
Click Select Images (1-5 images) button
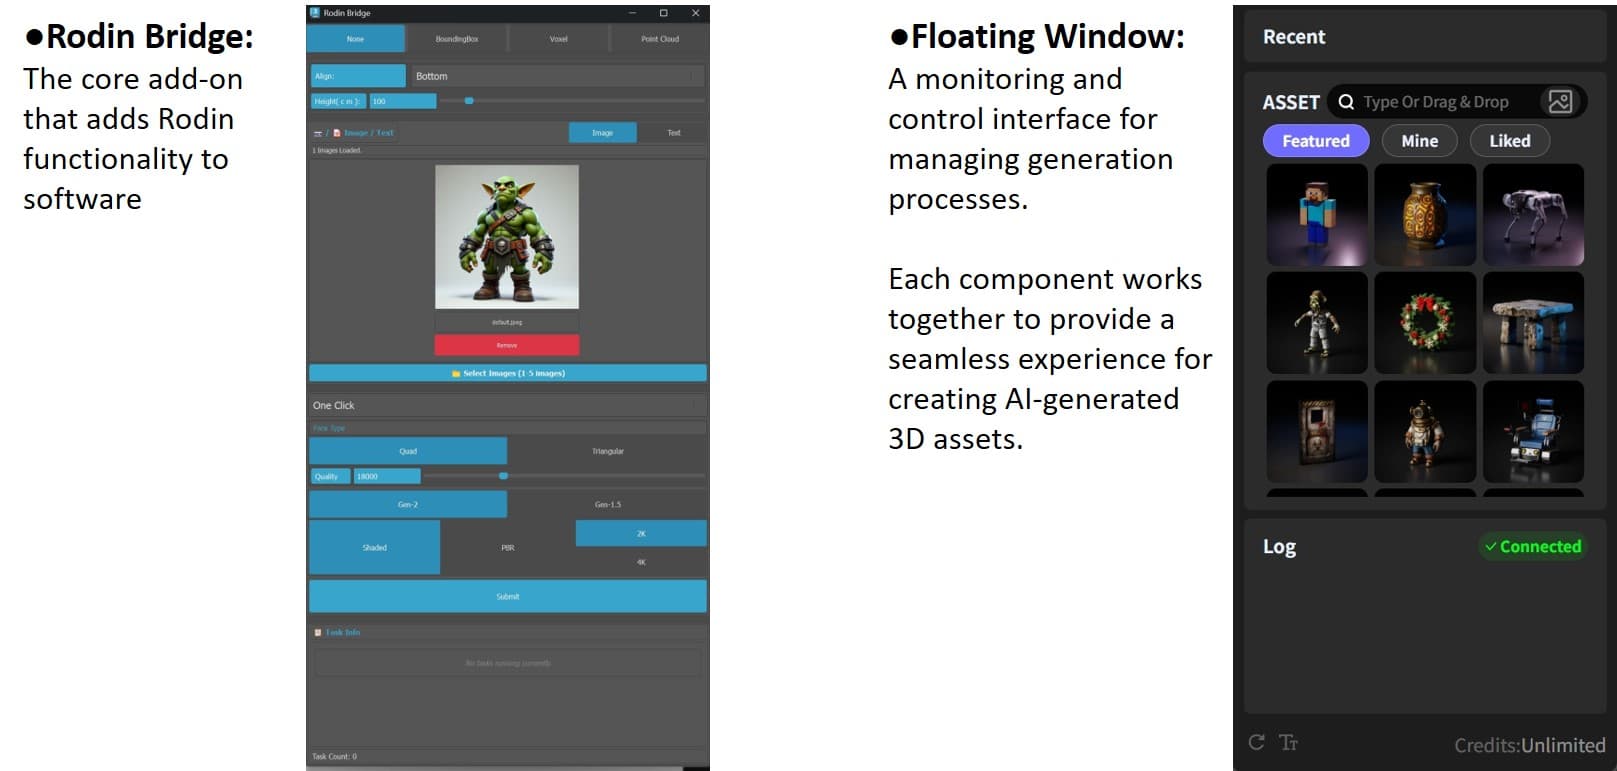coord(508,373)
